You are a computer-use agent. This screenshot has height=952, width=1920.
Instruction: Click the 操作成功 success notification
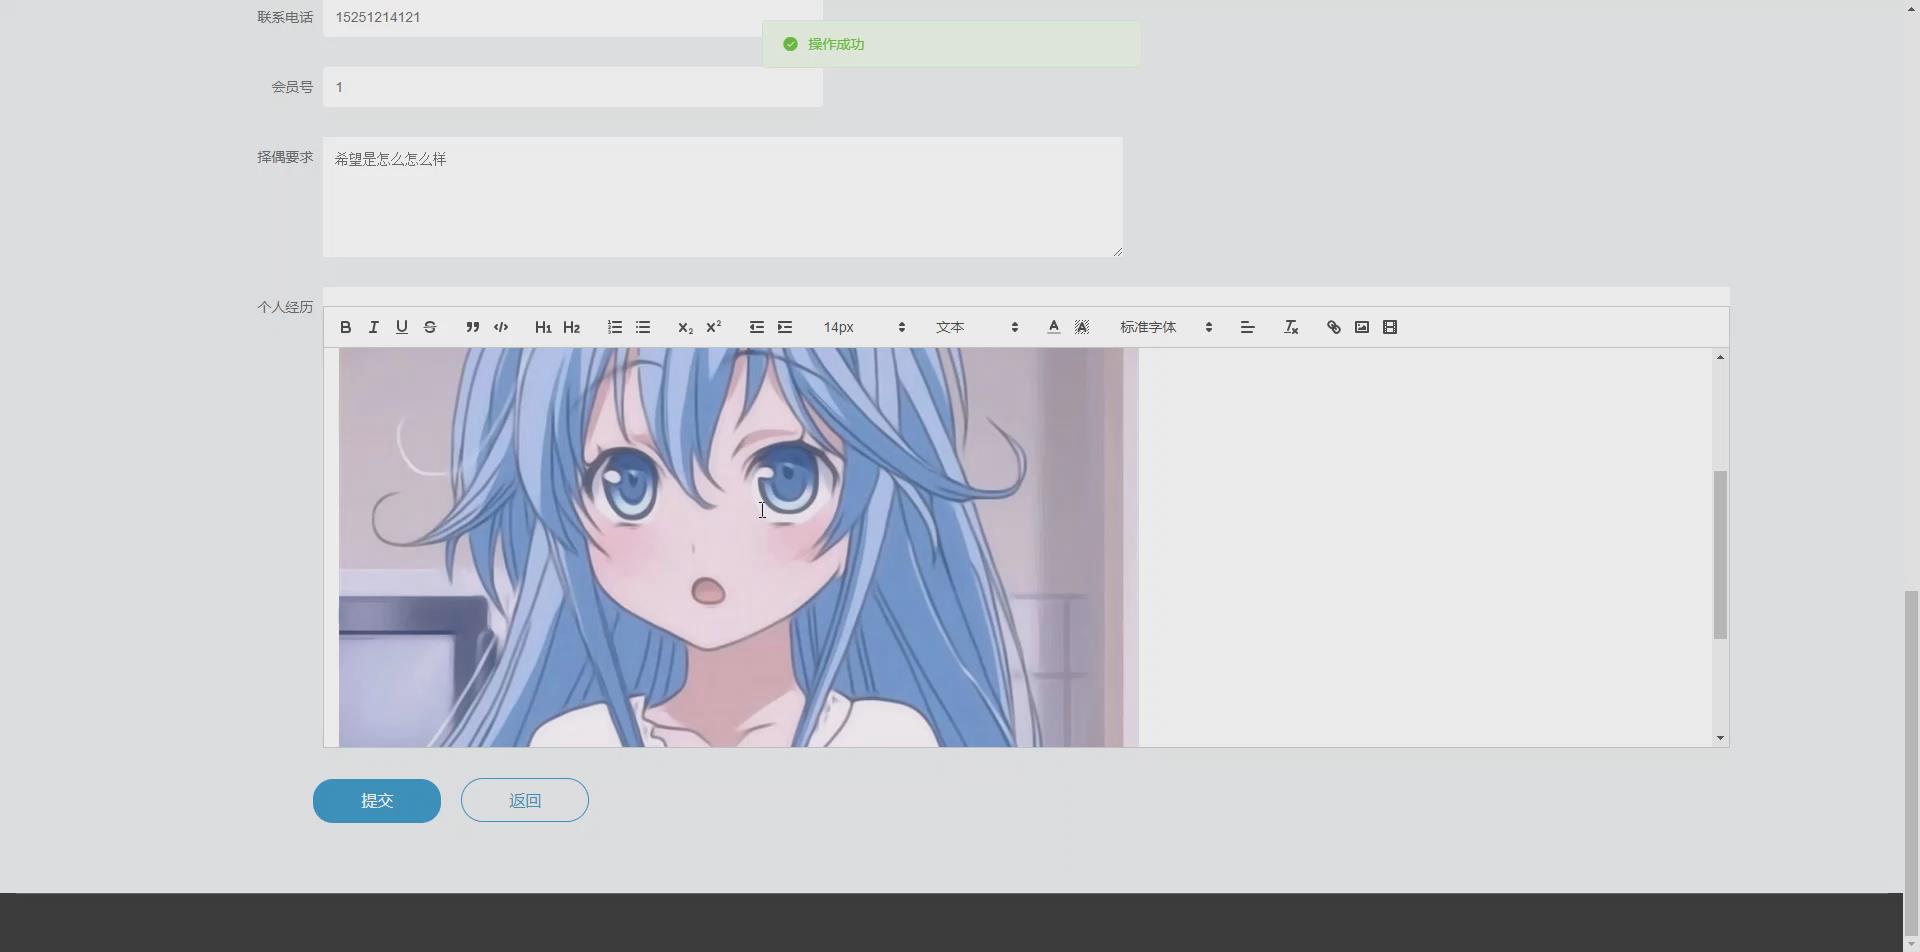point(951,44)
